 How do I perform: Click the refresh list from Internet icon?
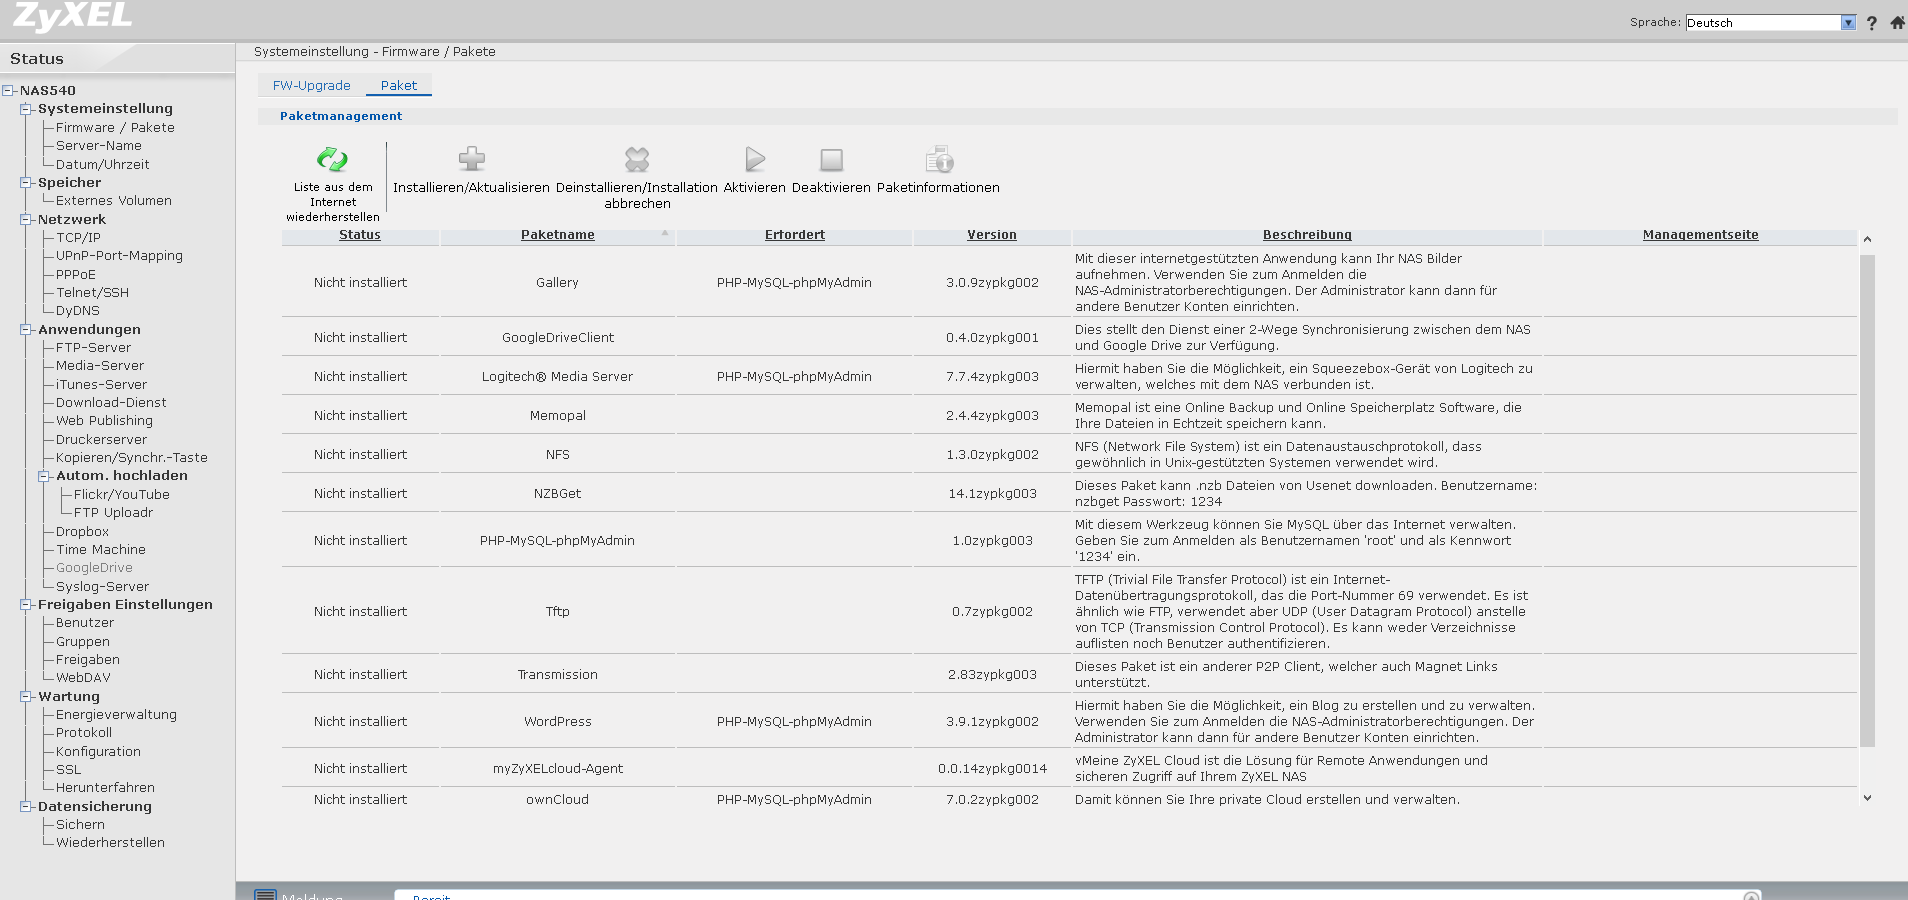332,159
